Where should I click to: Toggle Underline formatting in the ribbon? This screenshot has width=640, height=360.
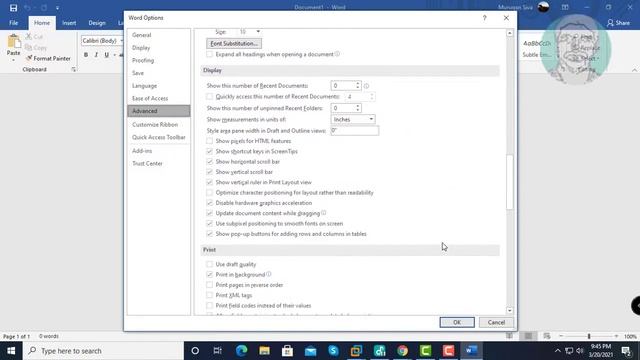coord(107,55)
